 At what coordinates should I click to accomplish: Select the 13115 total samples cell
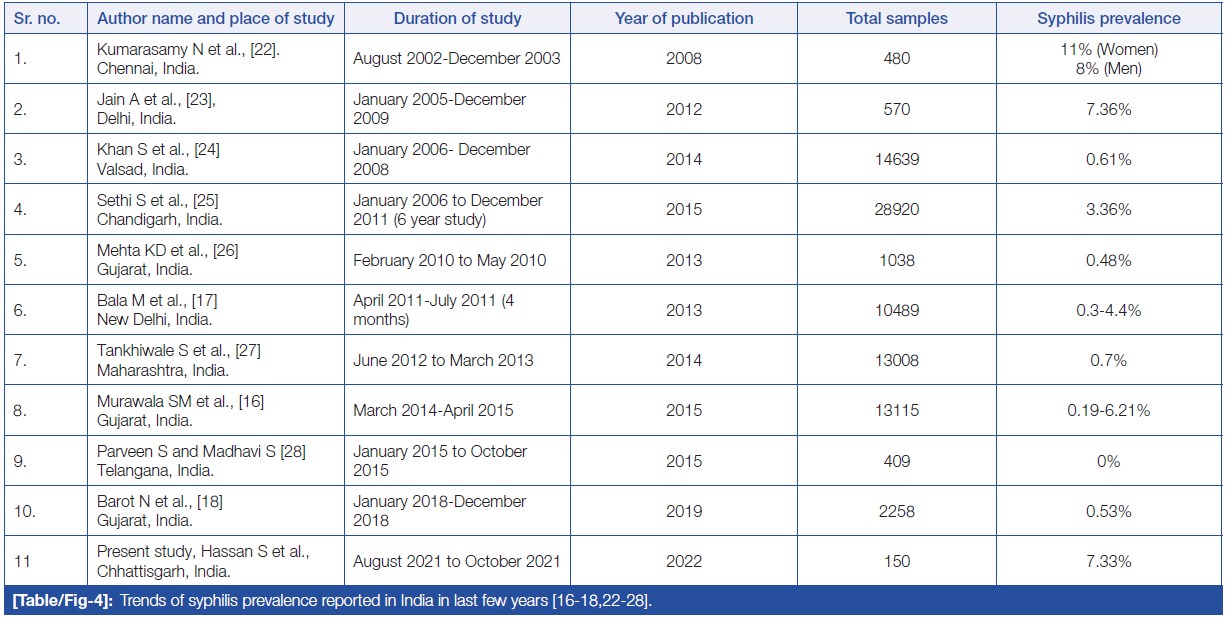click(897, 410)
